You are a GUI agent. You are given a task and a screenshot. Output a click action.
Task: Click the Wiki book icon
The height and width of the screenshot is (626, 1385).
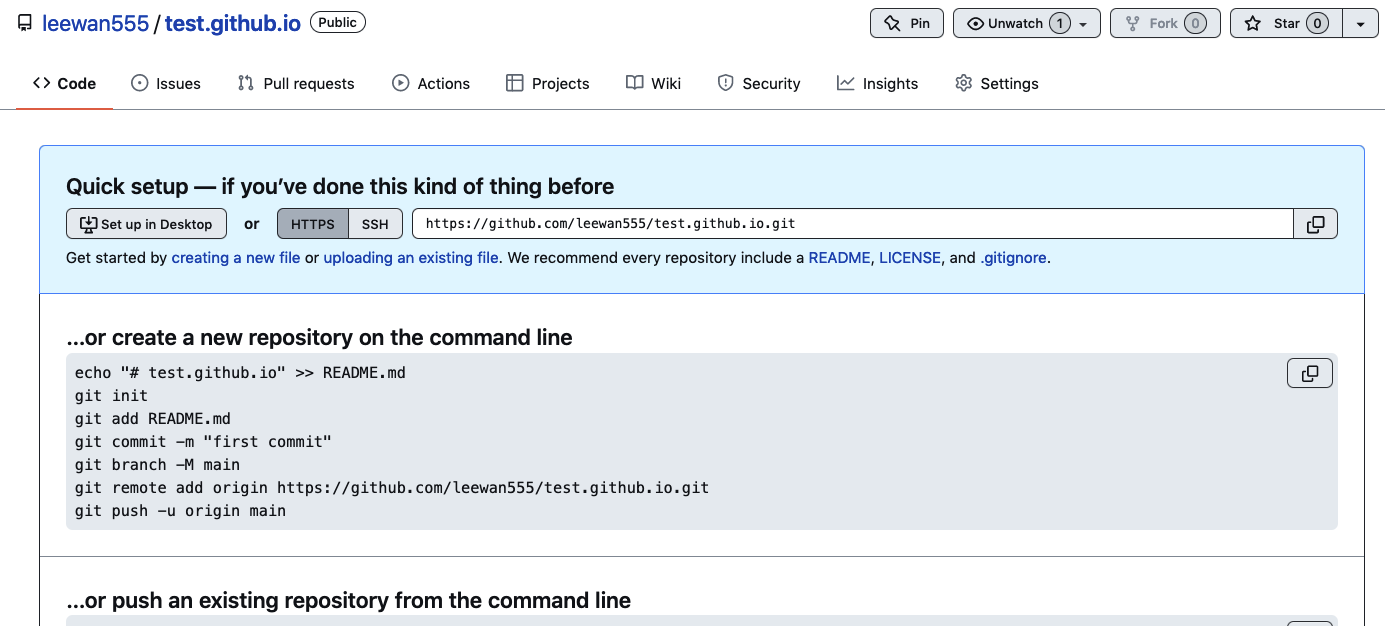[635, 83]
